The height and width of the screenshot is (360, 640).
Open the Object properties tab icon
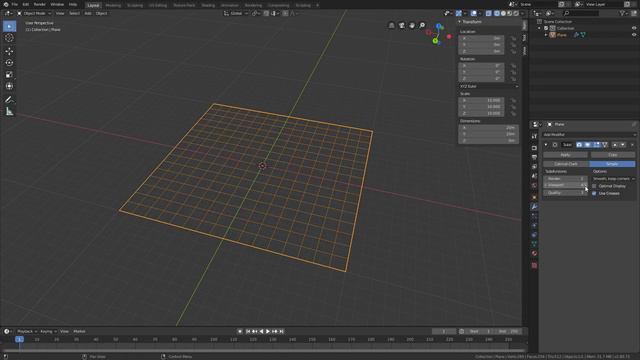pyautogui.click(x=534, y=197)
